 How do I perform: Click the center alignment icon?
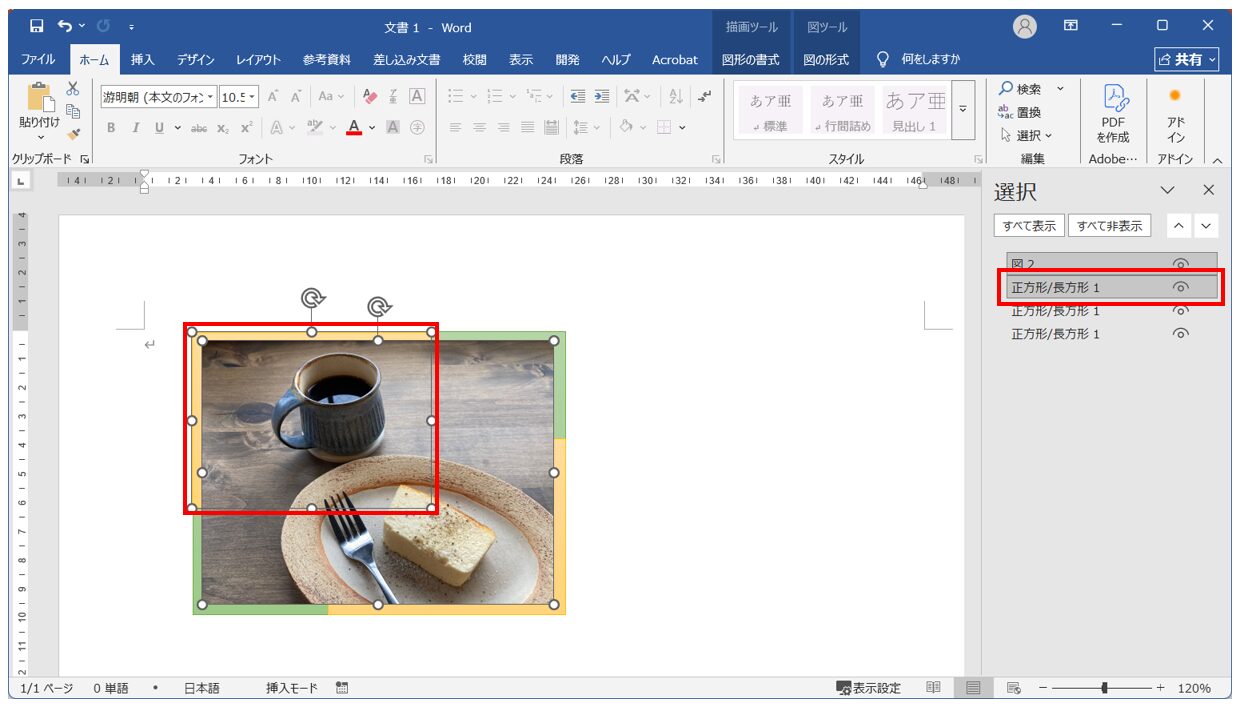coord(479,128)
